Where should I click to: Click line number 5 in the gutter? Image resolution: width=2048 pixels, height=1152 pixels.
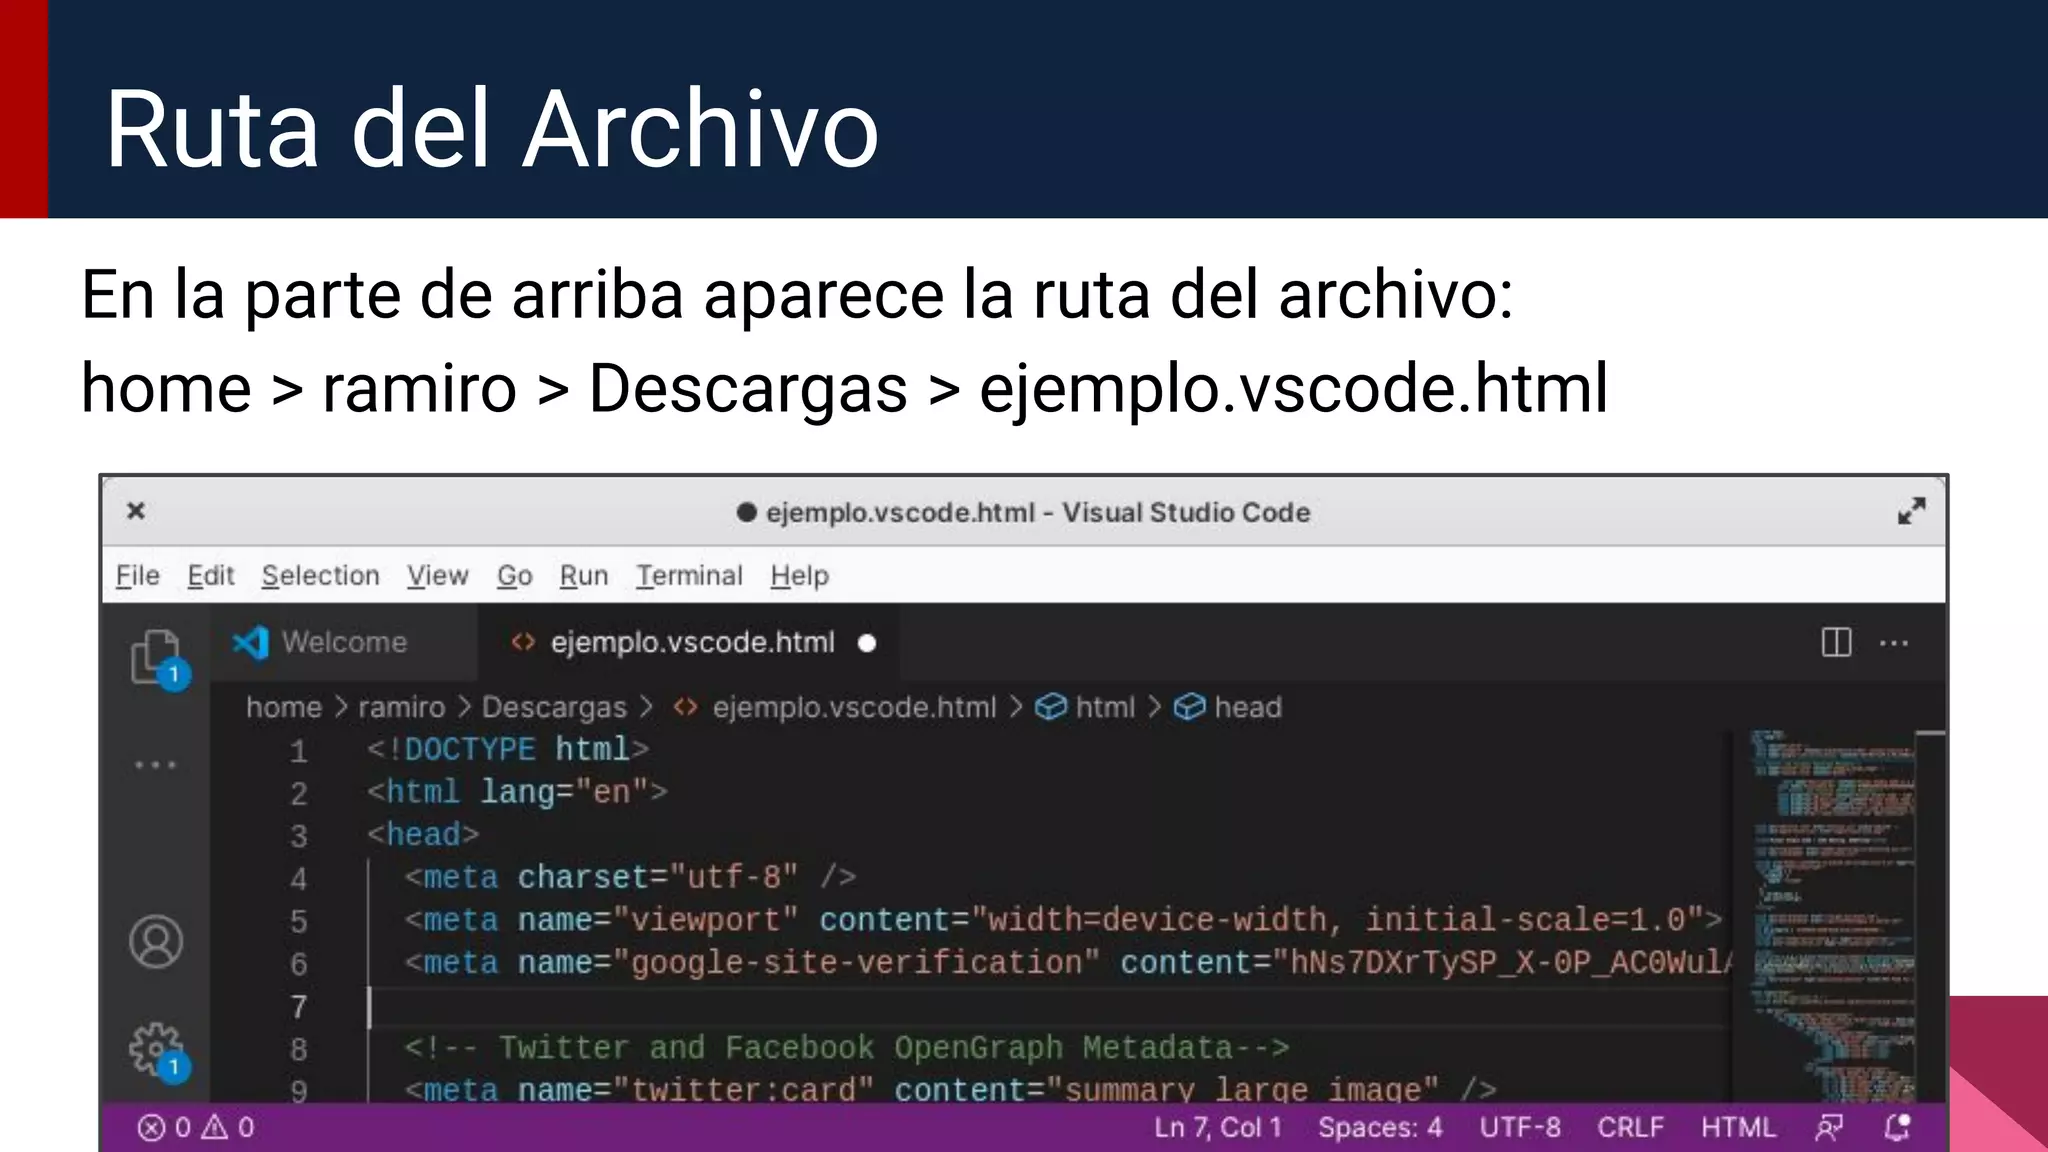tap(298, 921)
